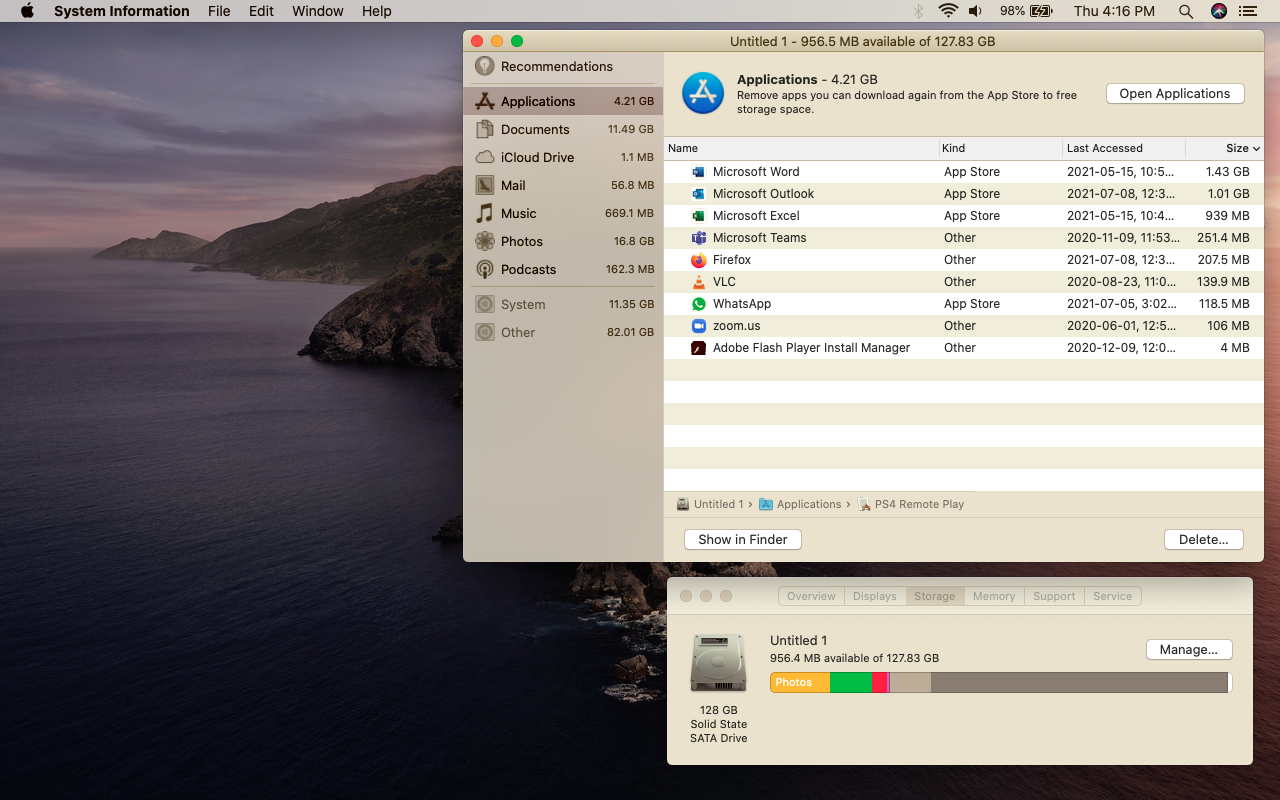Viewport: 1280px width, 800px height.
Task: Click the Firefox app icon in list
Action: click(698, 260)
